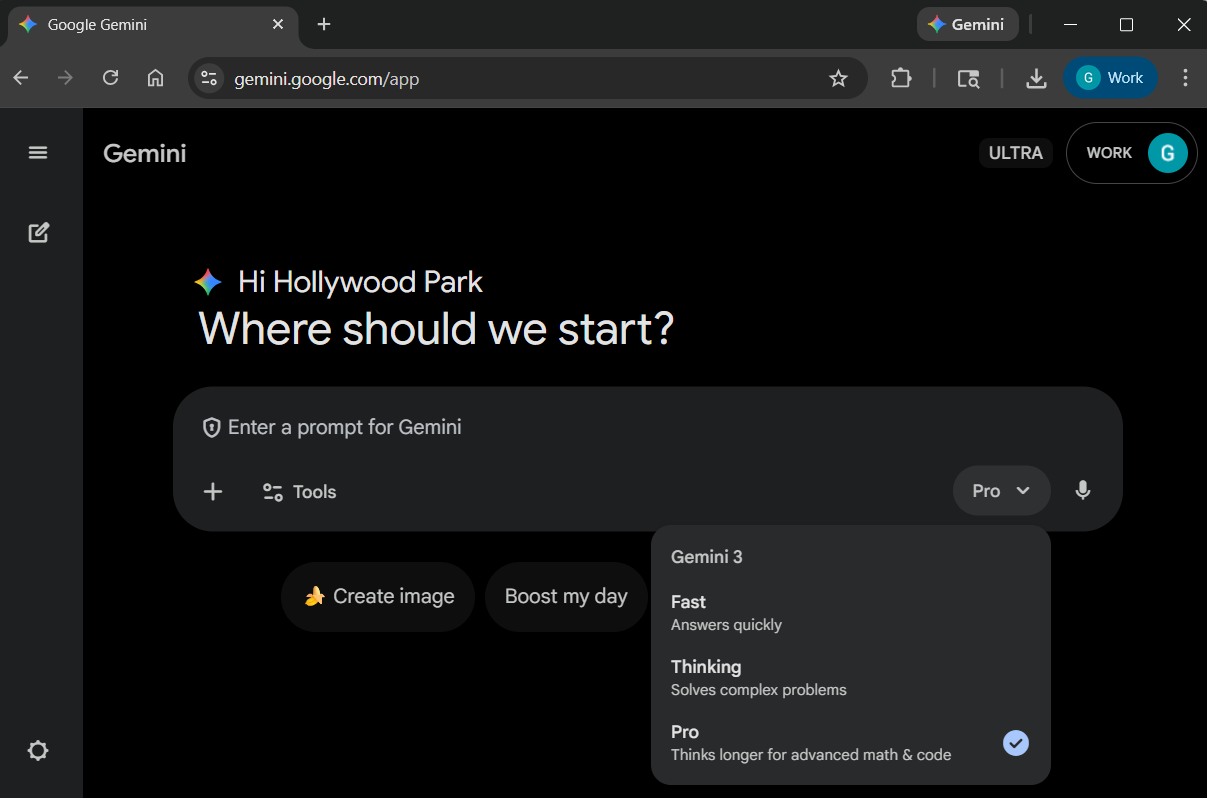Open browser extensions puzzle icon

901,78
